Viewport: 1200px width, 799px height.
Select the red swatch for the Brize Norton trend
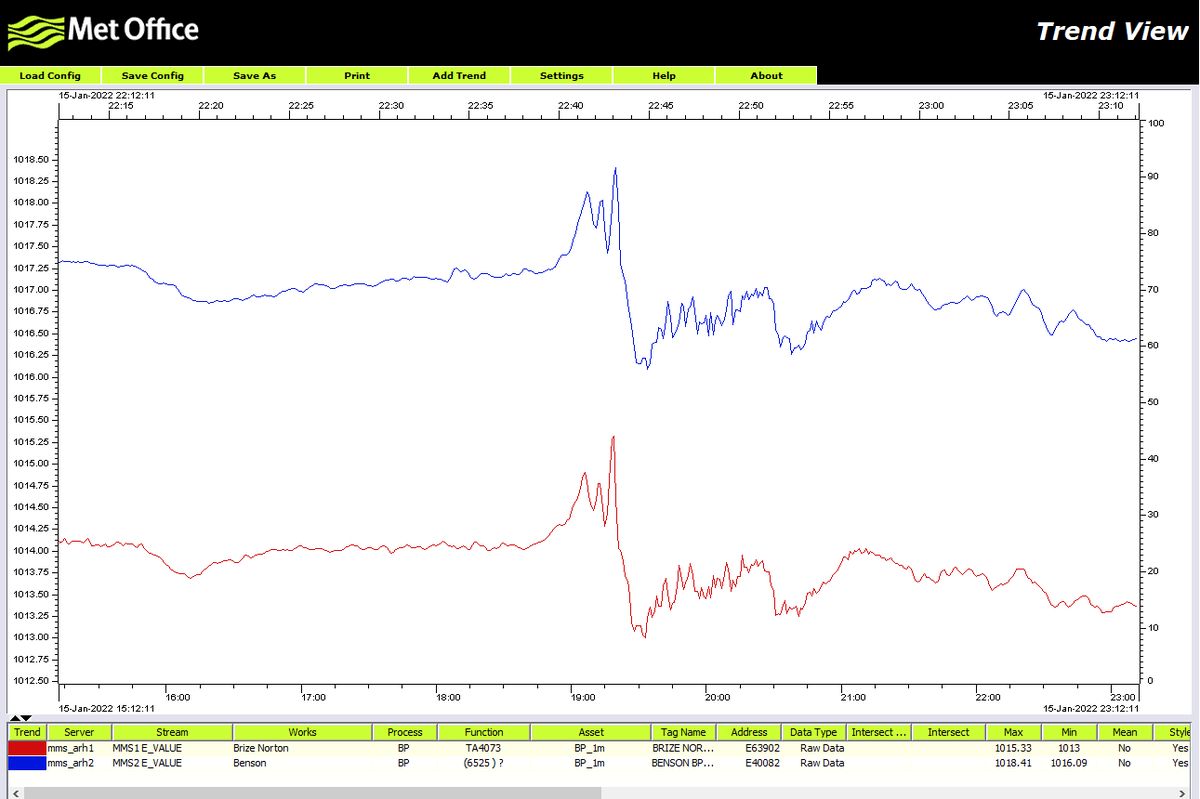(27, 747)
